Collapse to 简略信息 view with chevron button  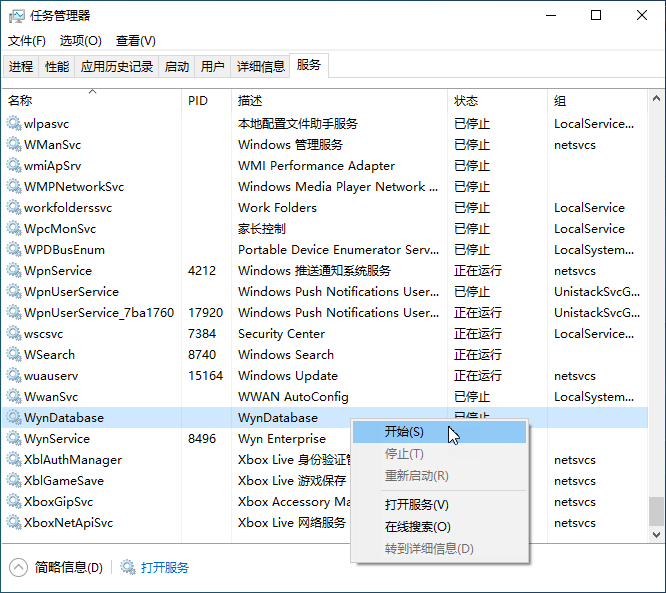click(x=18, y=567)
